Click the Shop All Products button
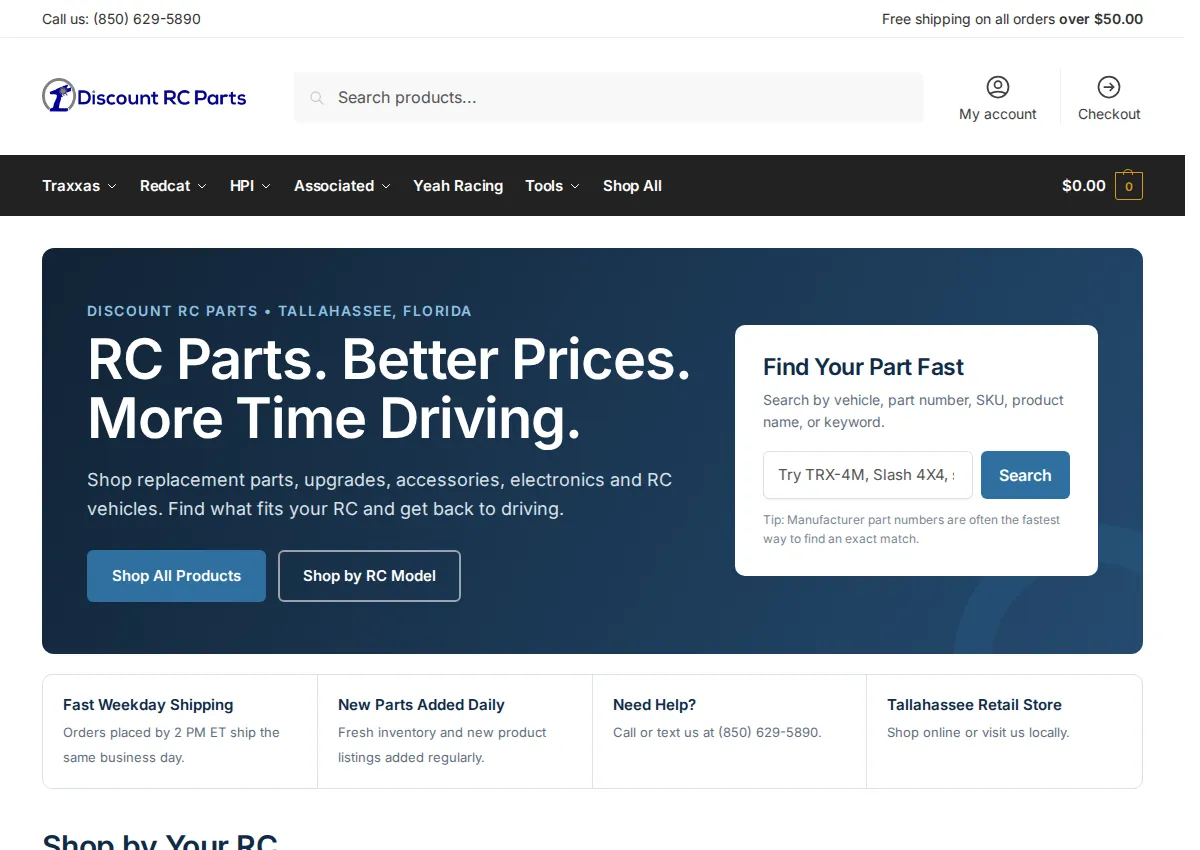 tap(176, 576)
